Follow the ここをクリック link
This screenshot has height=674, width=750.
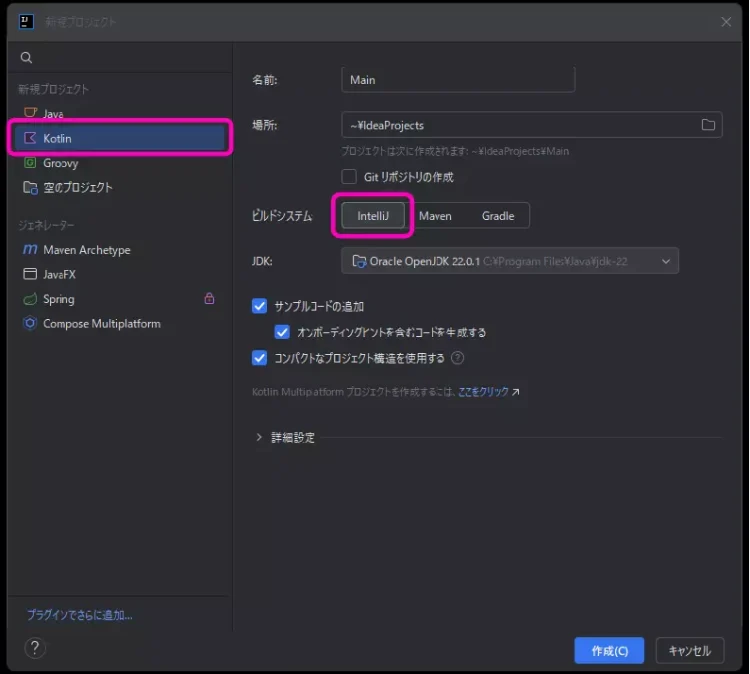pos(483,392)
